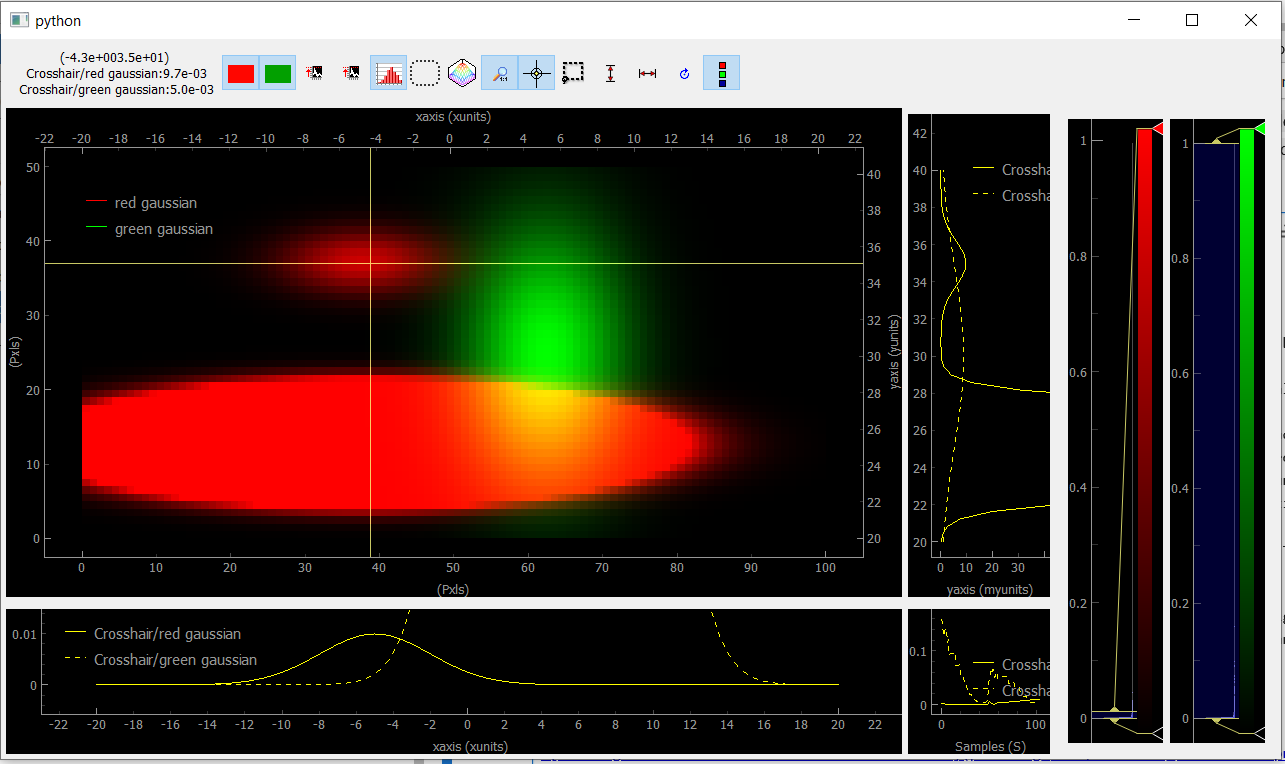Image resolution: width=1285 pixels, height=764 pixels.
Task: Click the crosshair coordinates readout text
Action: [114, 58]
